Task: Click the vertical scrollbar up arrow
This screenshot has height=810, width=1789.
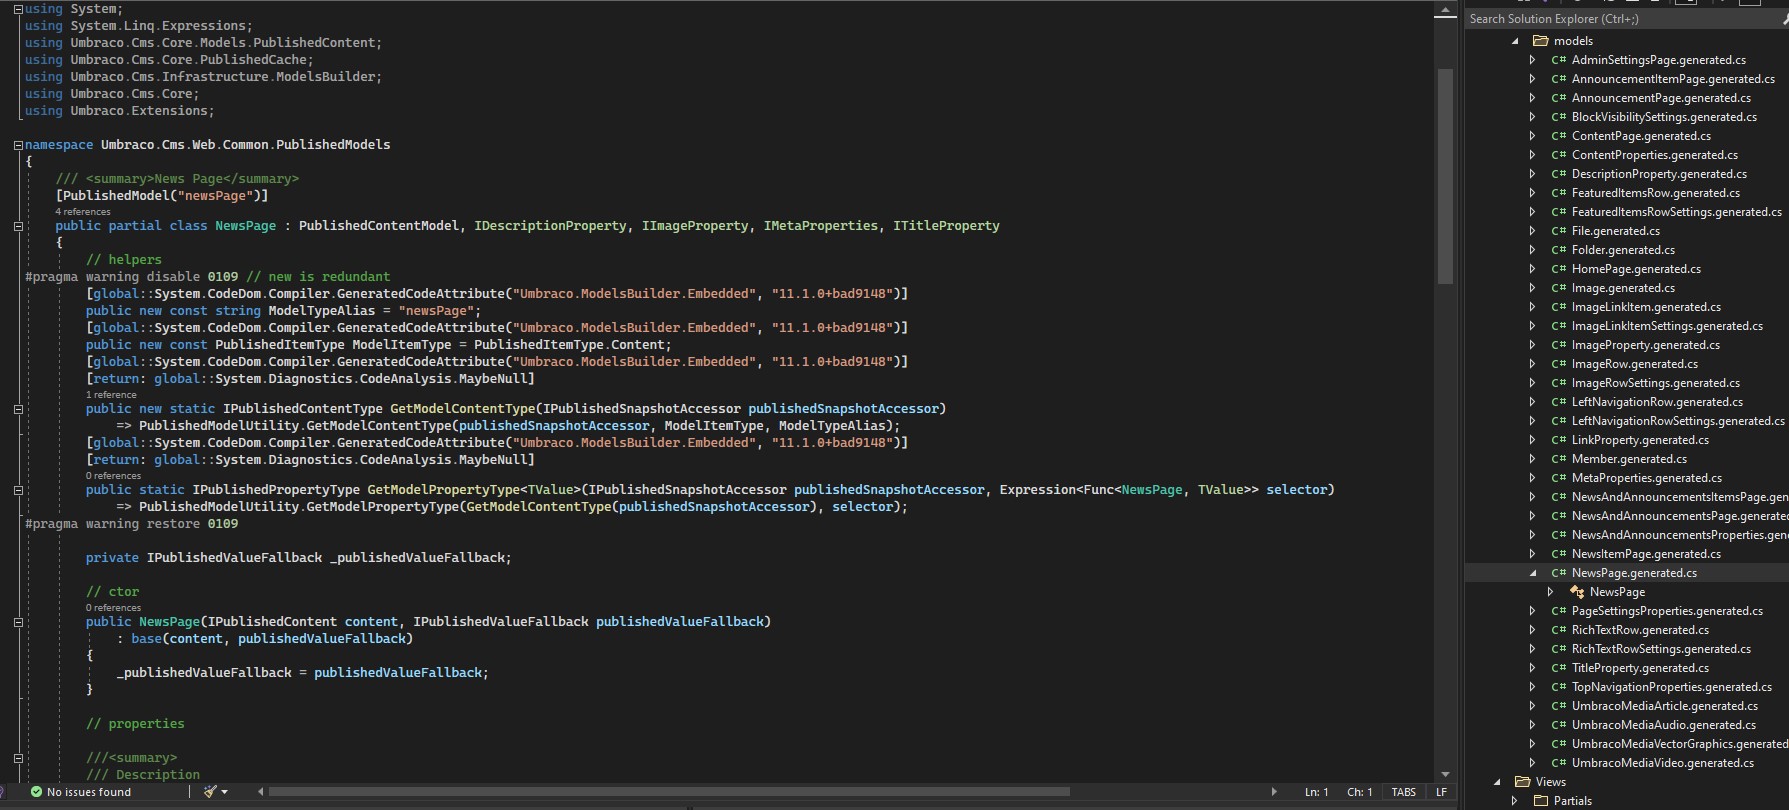Action: tap(1444, 10)
